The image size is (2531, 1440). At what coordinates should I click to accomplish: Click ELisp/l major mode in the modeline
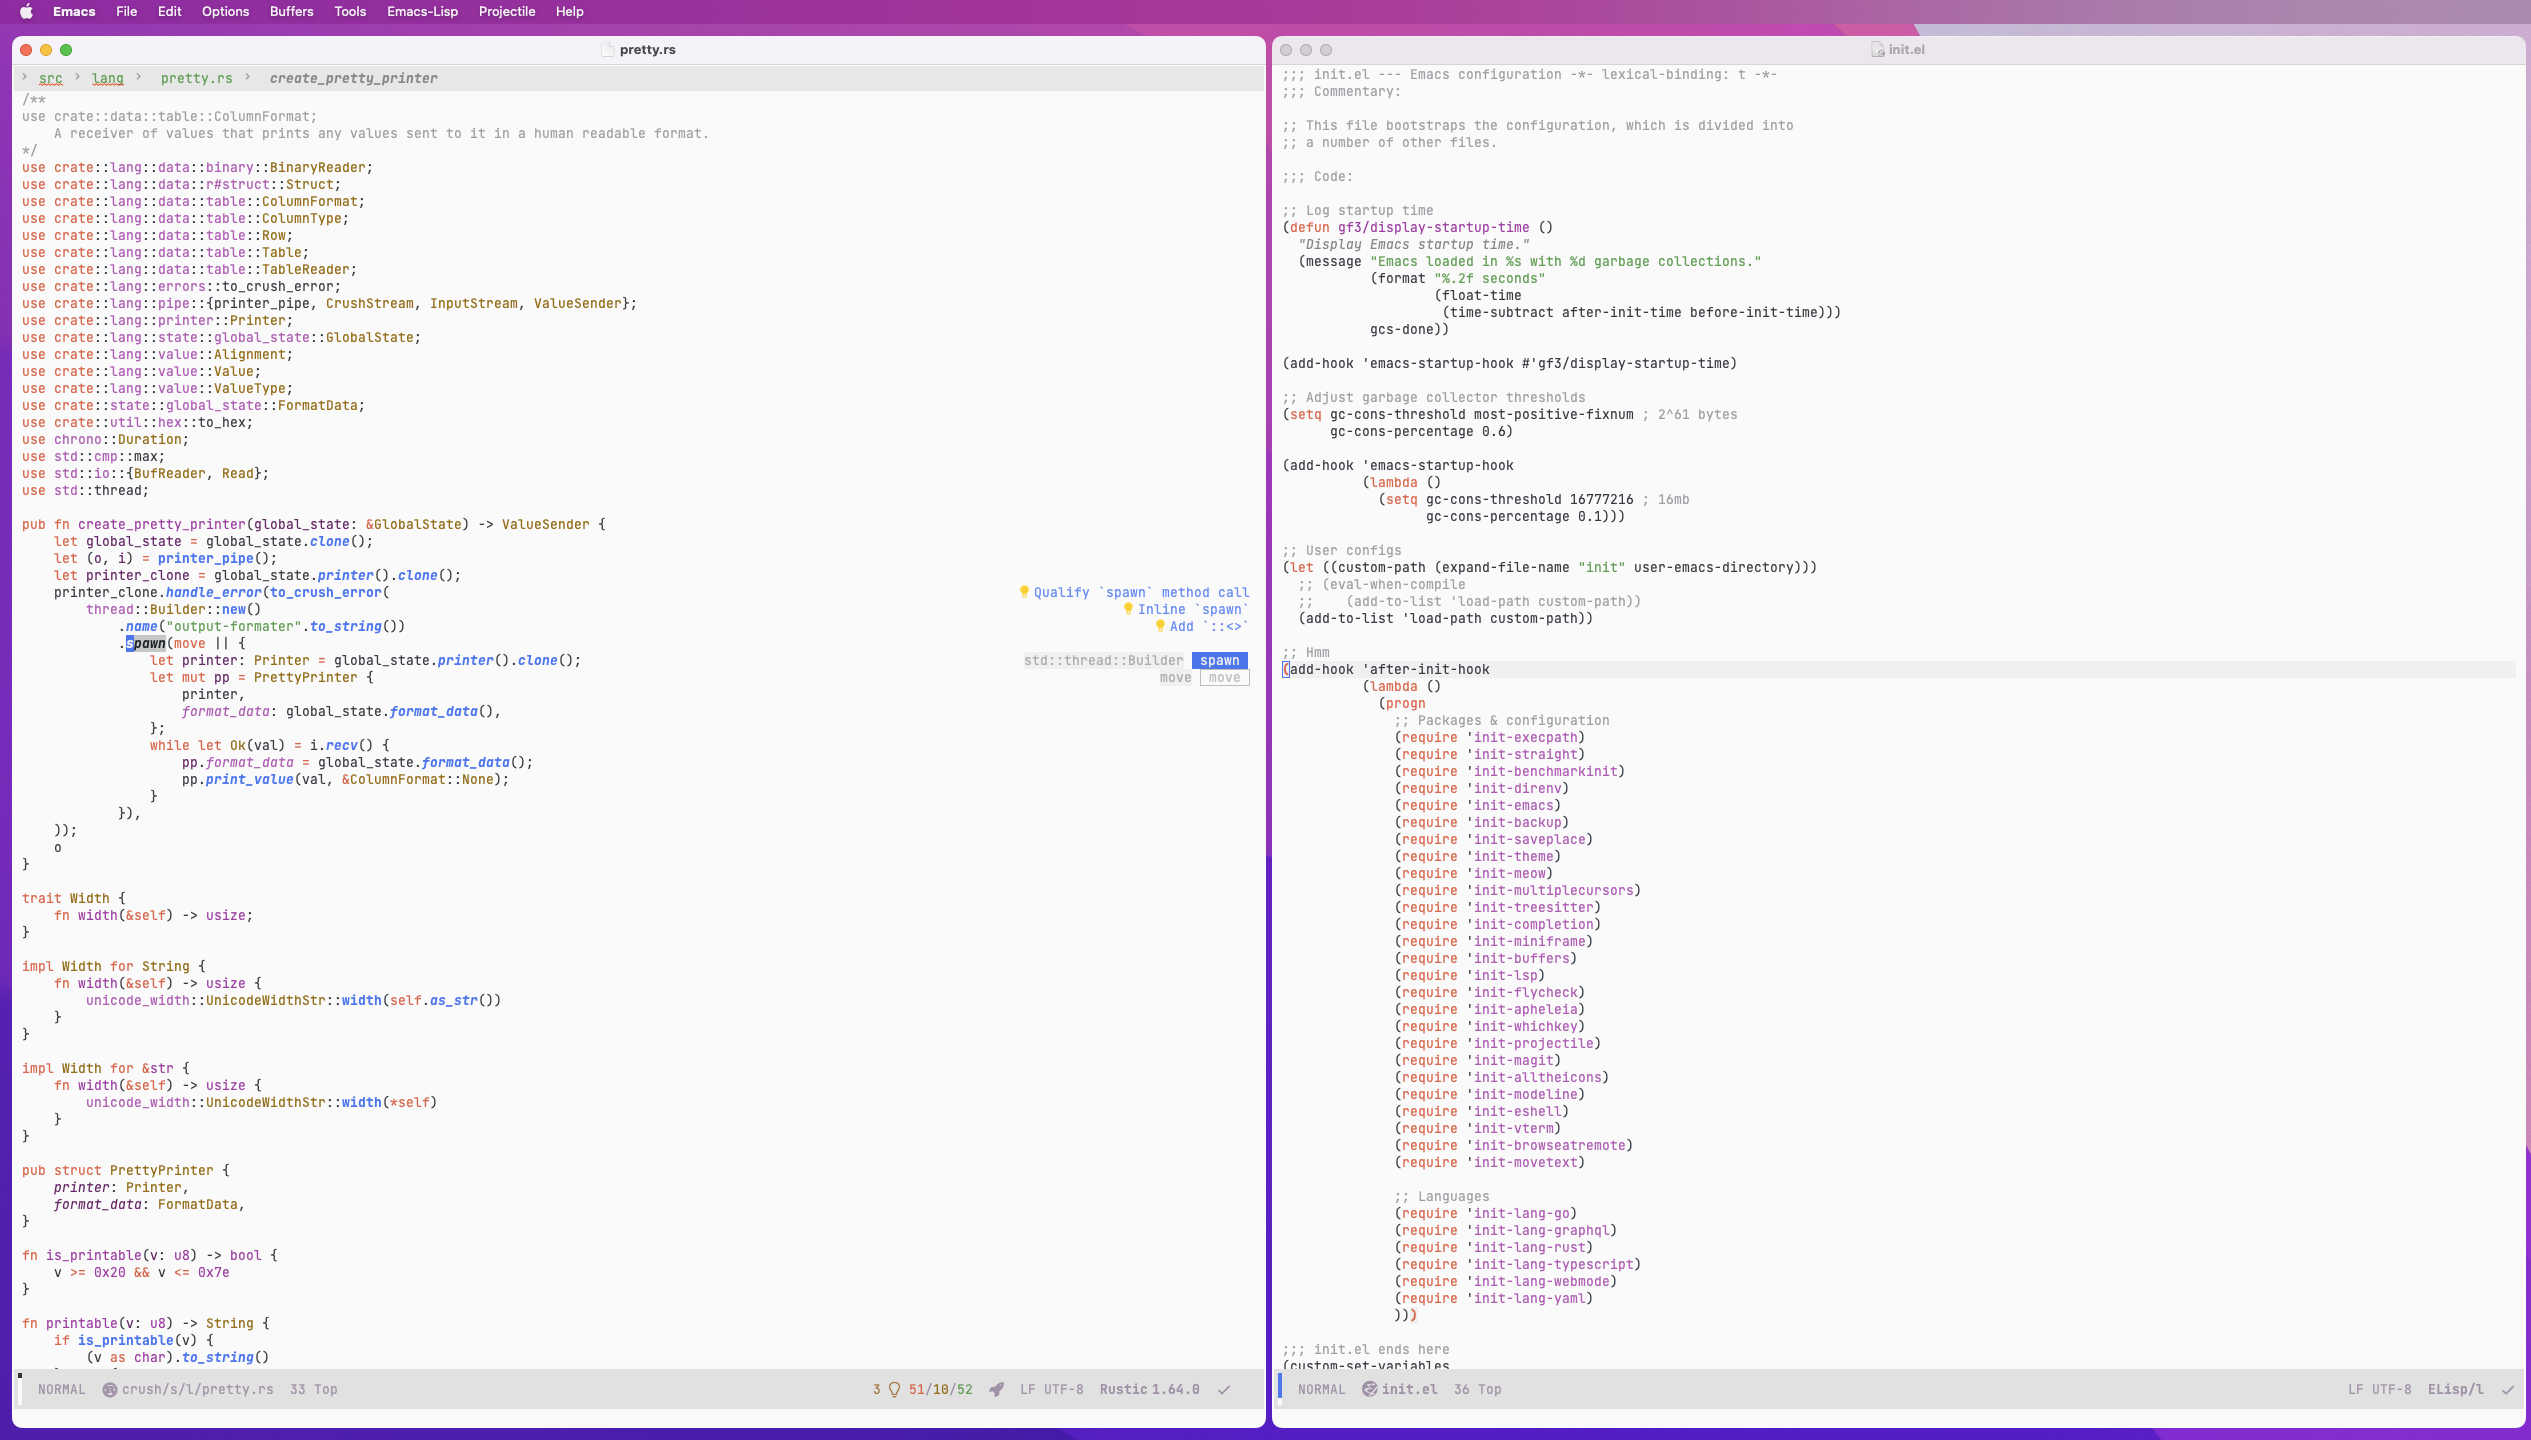(2455, 1390)
